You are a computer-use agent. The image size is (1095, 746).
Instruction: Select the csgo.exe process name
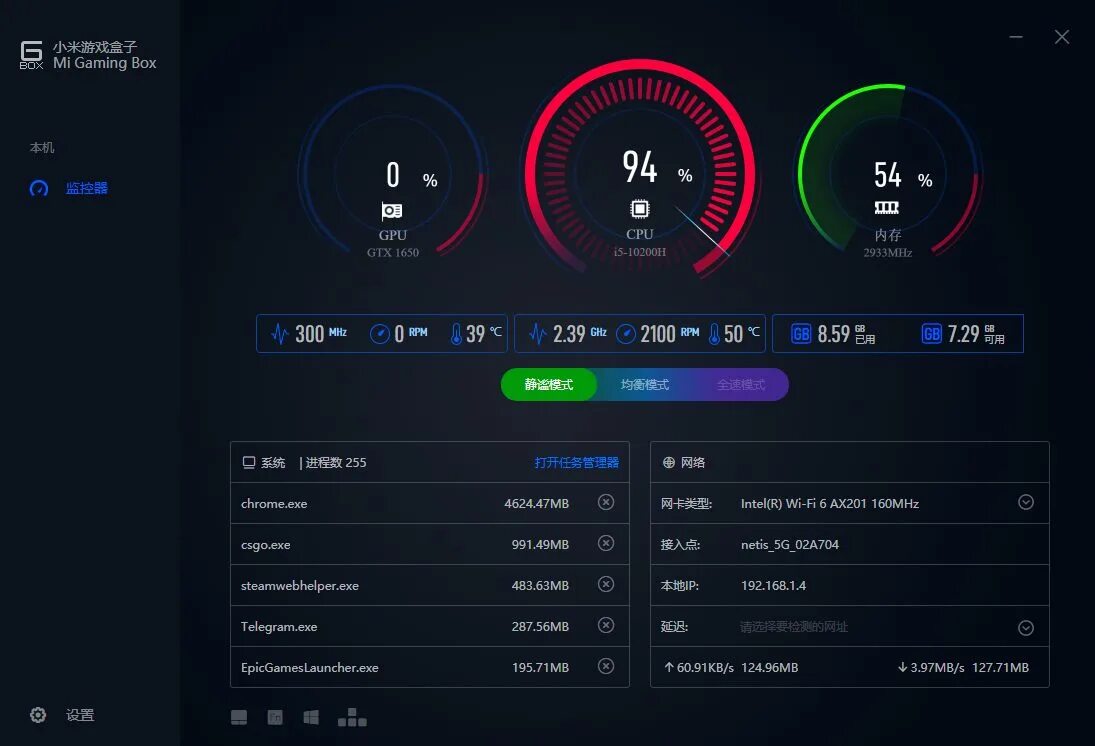pyautogui.click(x=265, y=545)
